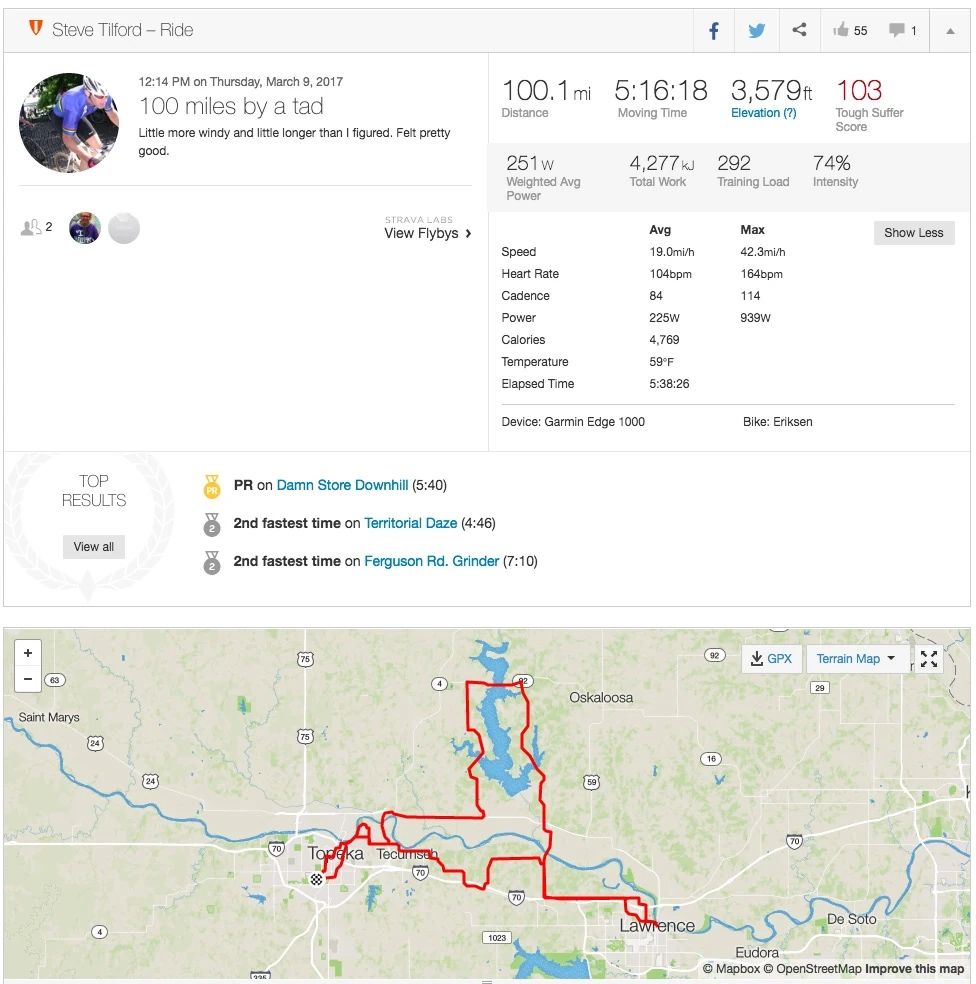Open the Territorial Daze segment
This screenshot has height=984, width=976.
(x=410, y=523)
